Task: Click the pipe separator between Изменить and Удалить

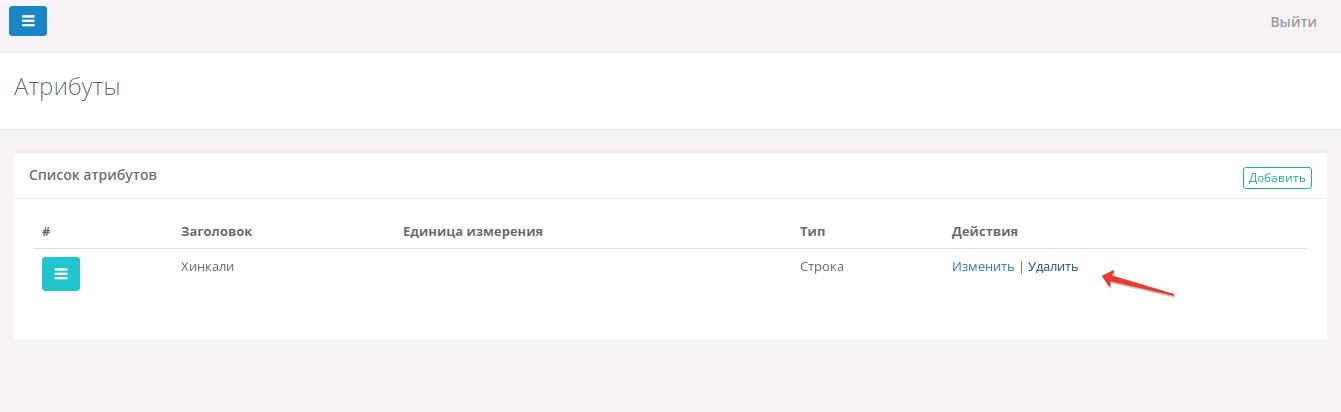Action: coord(1021,267)
